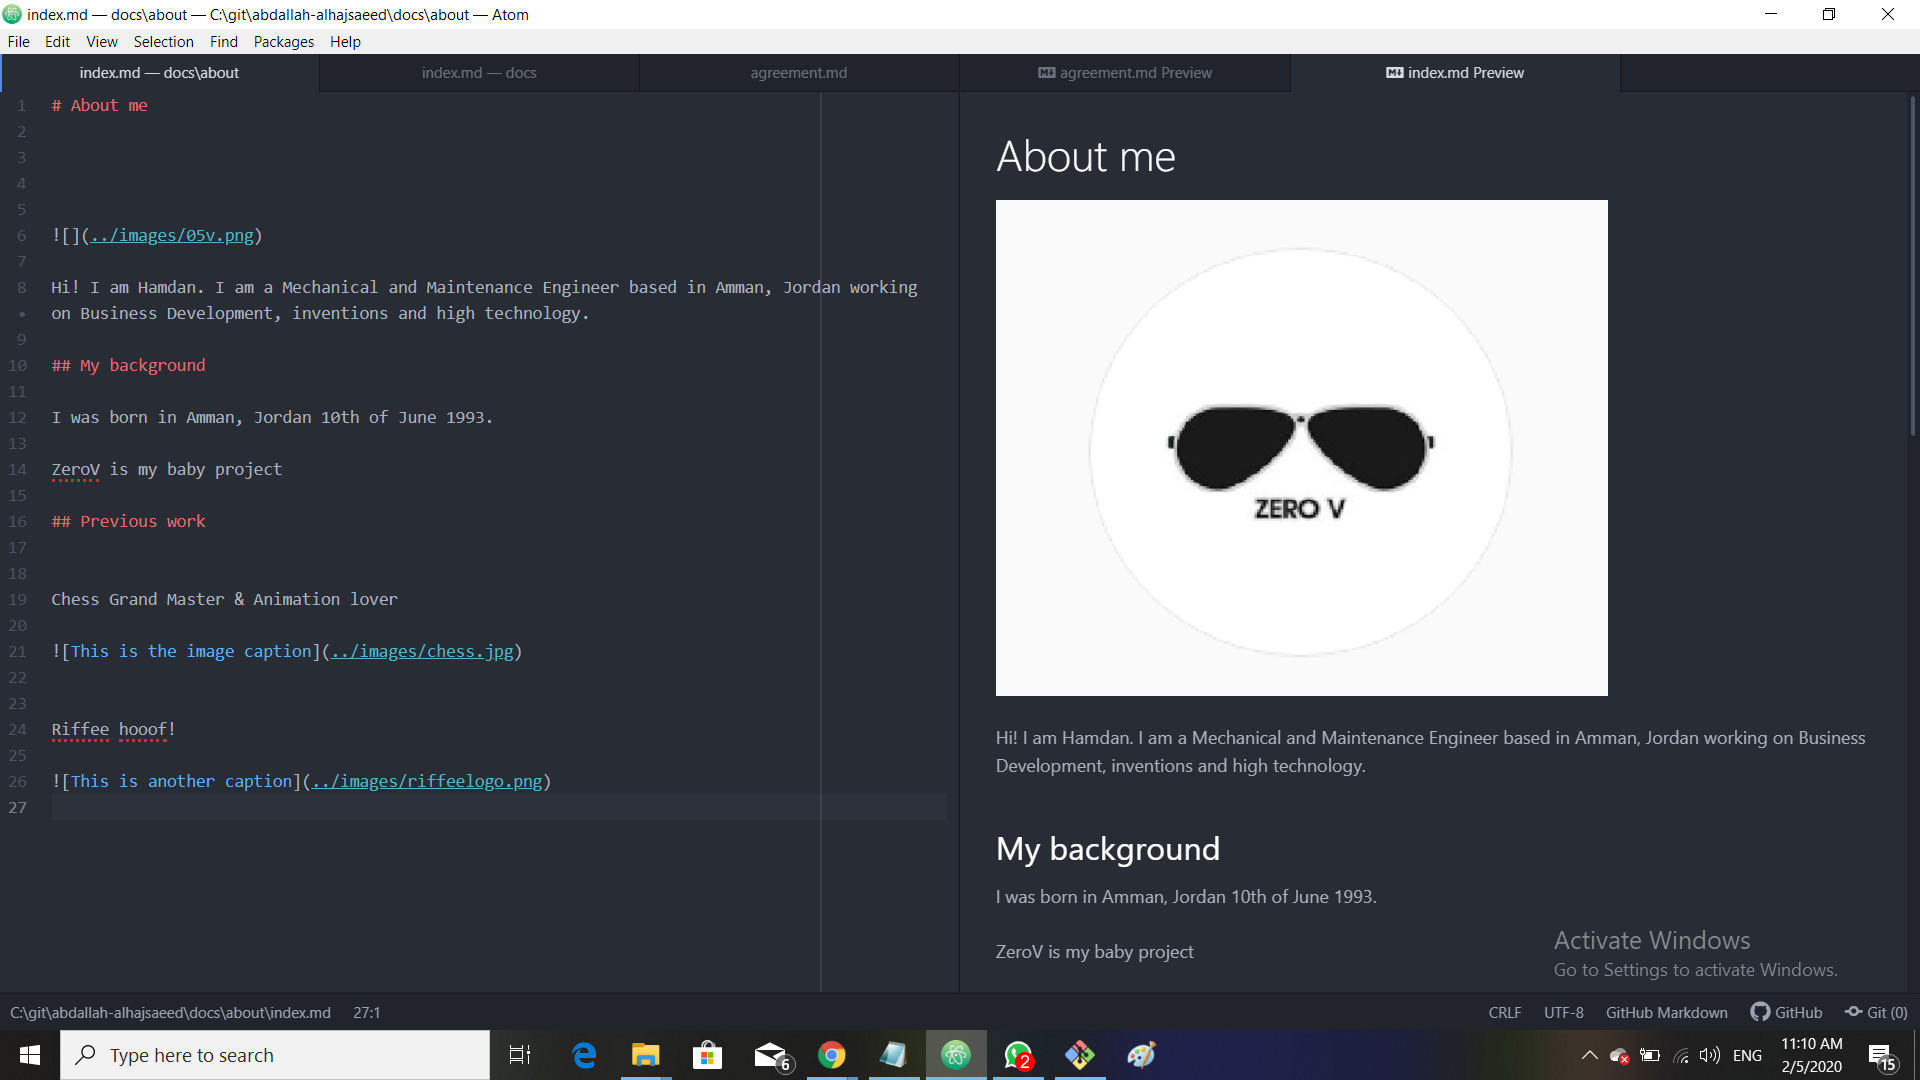Switch to the agreement.md tab
The width and height of the screenshot is (1920, 1080).
[x=796, y=71]
